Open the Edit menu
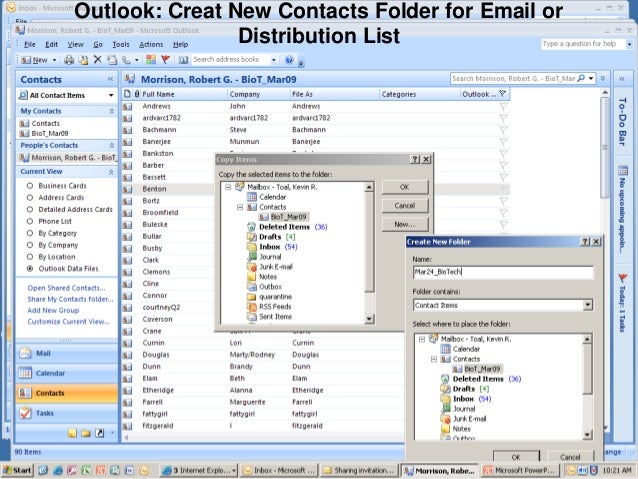The height and width of the screenshot is (479, 638). tap(51, 44)
